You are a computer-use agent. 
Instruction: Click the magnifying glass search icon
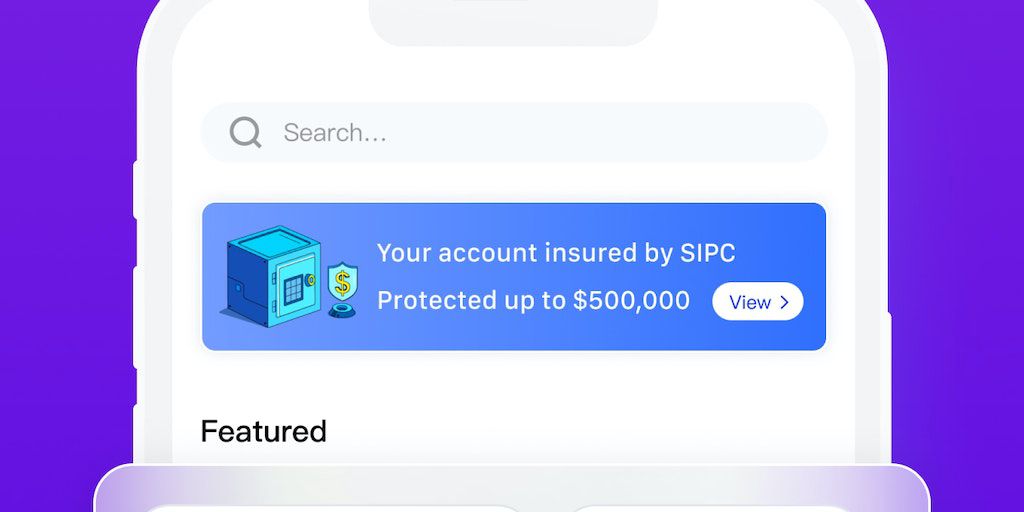[x=245, y=132]
